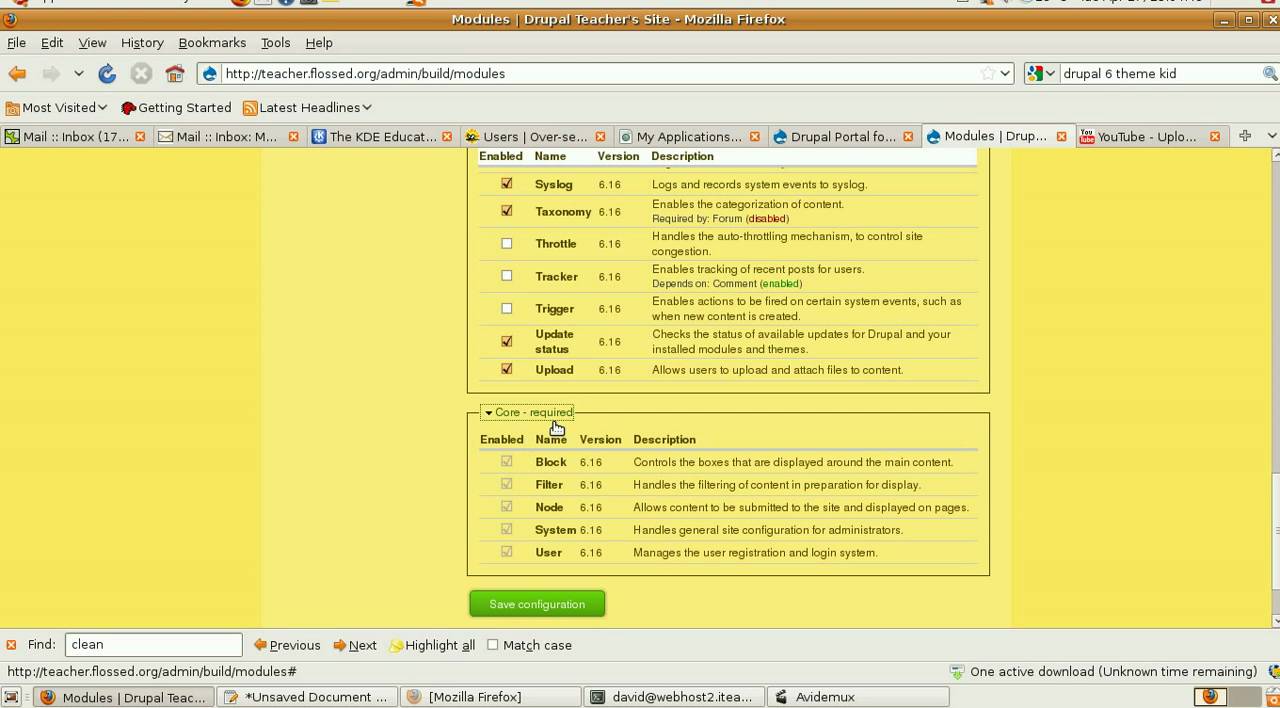Image resolution: width=1280 pixels, height=708 pixels.
Task: Switch to david@webhost2 terminal in taskbar
Action: (674, 697)
